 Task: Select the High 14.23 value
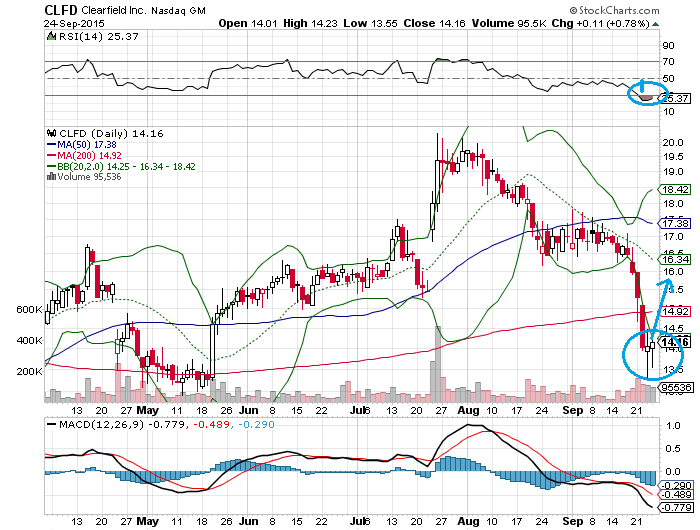(x=310, y=24)
